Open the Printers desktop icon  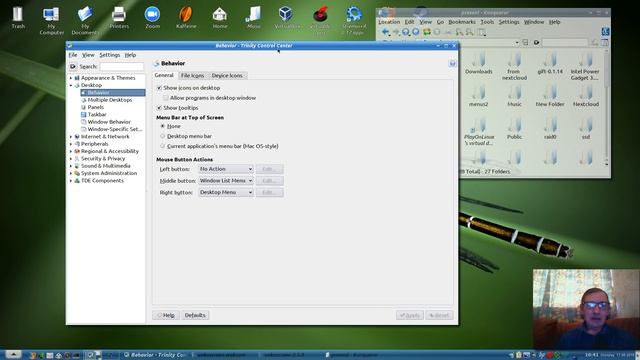(x=119, y=18)
